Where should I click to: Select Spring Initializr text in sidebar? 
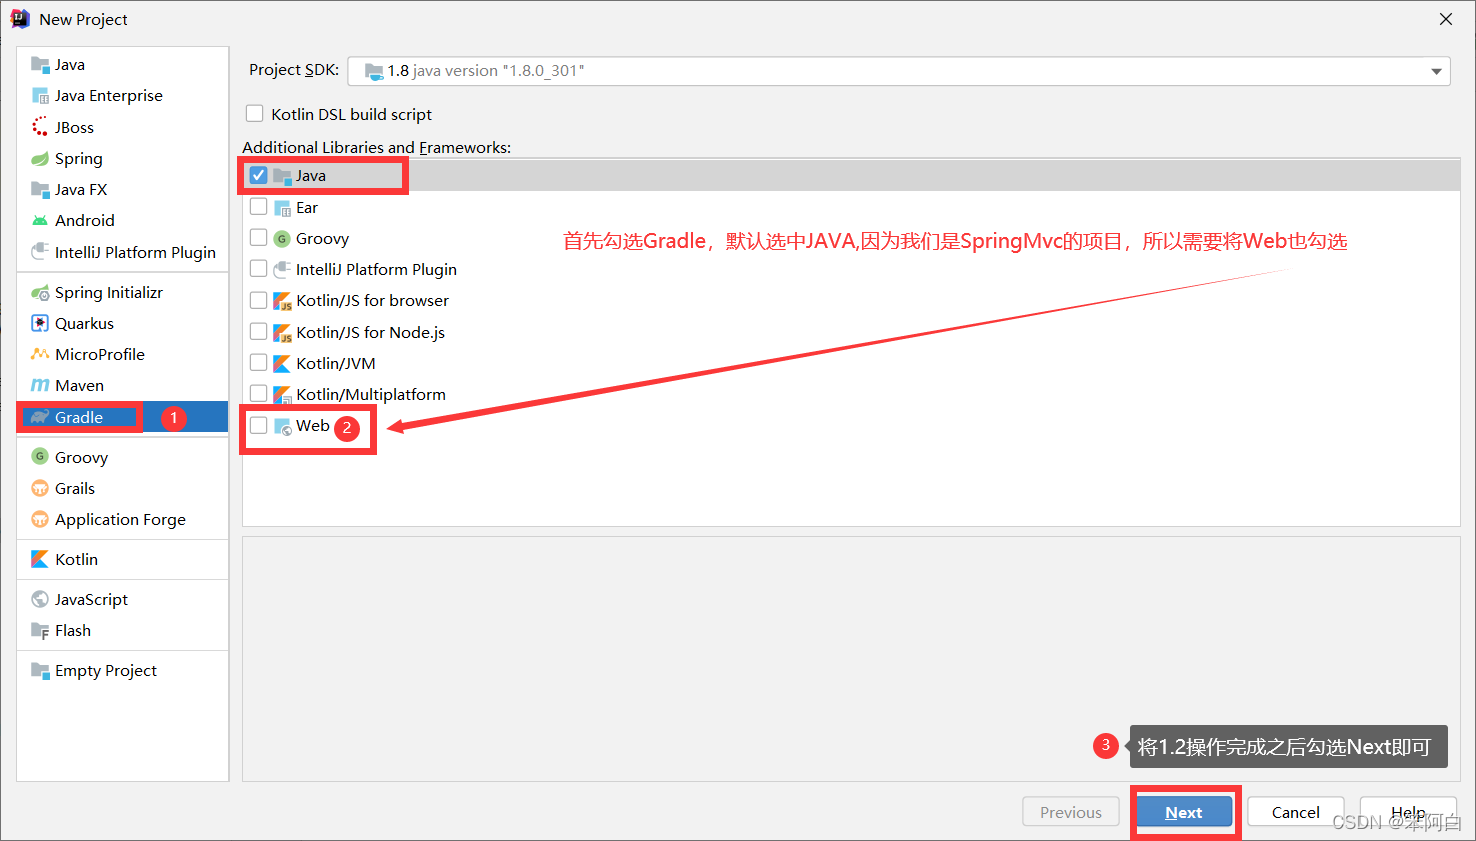point(109,293)
